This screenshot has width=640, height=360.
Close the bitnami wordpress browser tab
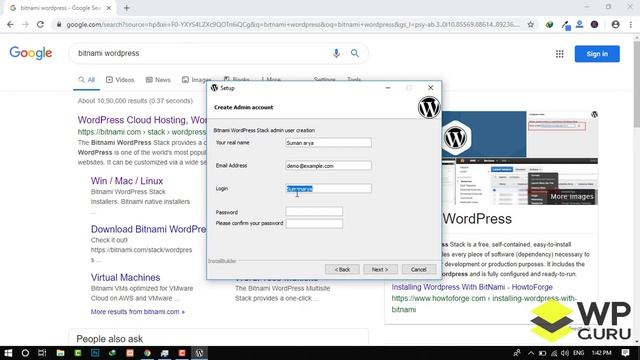tap(109, 8)
